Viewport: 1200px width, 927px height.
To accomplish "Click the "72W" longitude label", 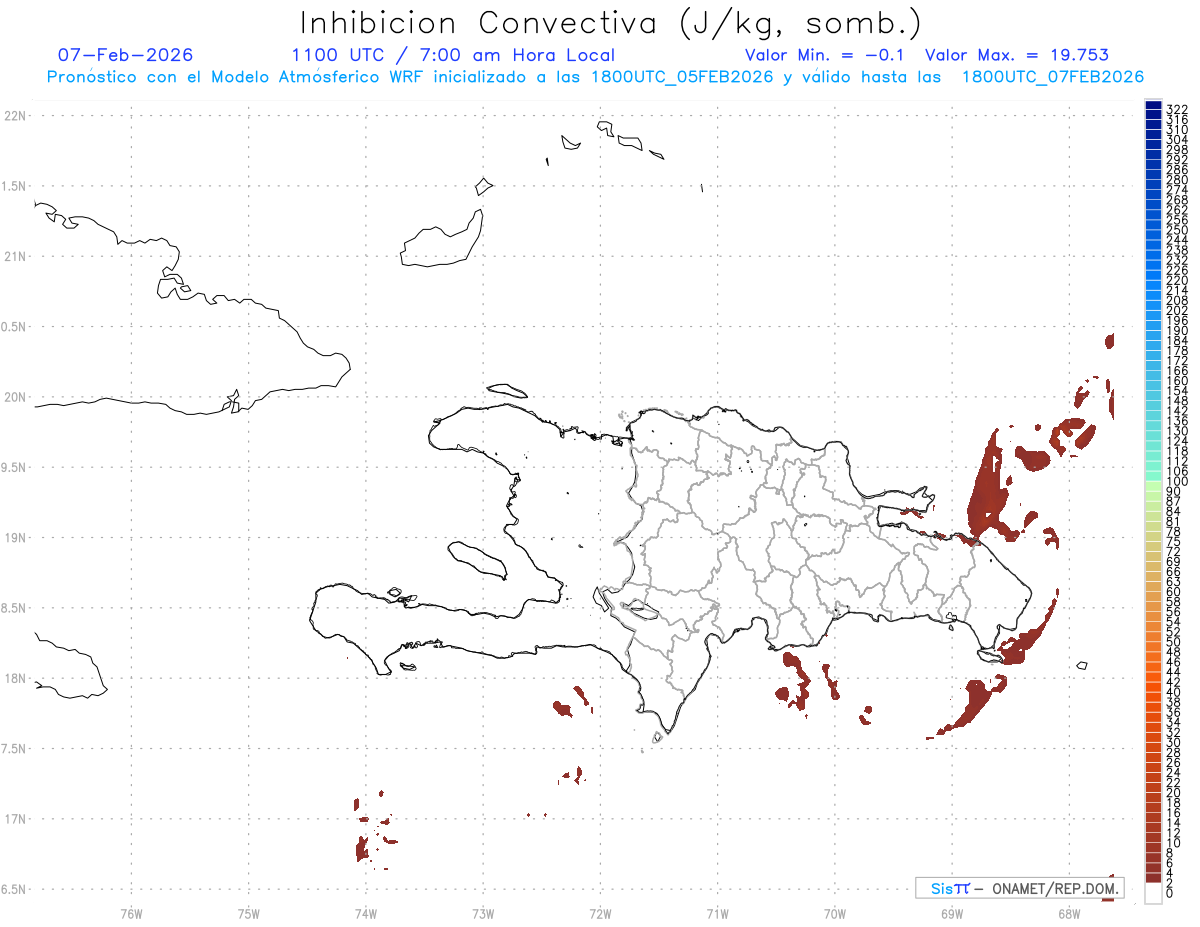I will coord(600,913).
